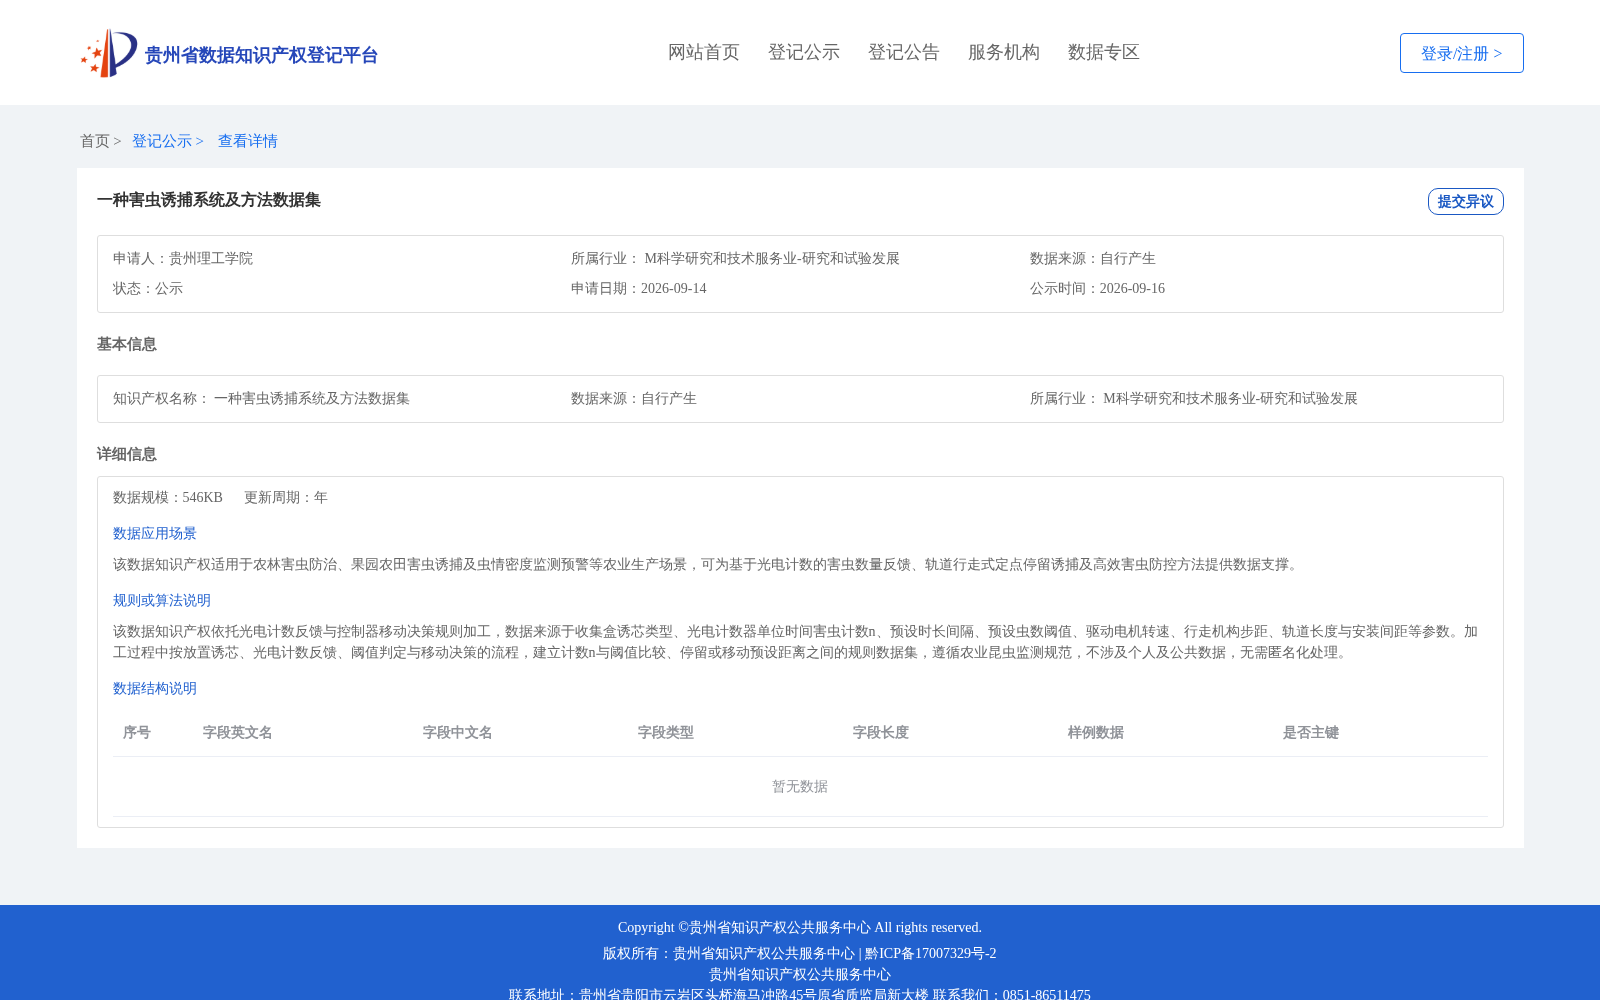The image size is (1600, 1000).
Task: Select the title 一种害虫诱捕系统及方法数据集
Action: pos(209,200)
